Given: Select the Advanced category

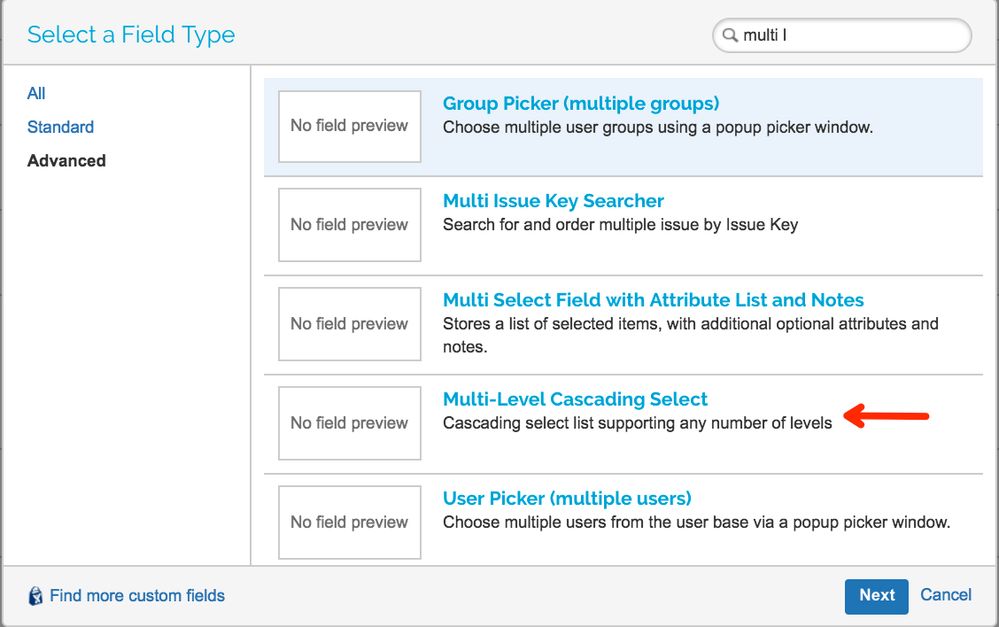Looking at the screenshot, I should pyautogui.click(x=67, y=161).
